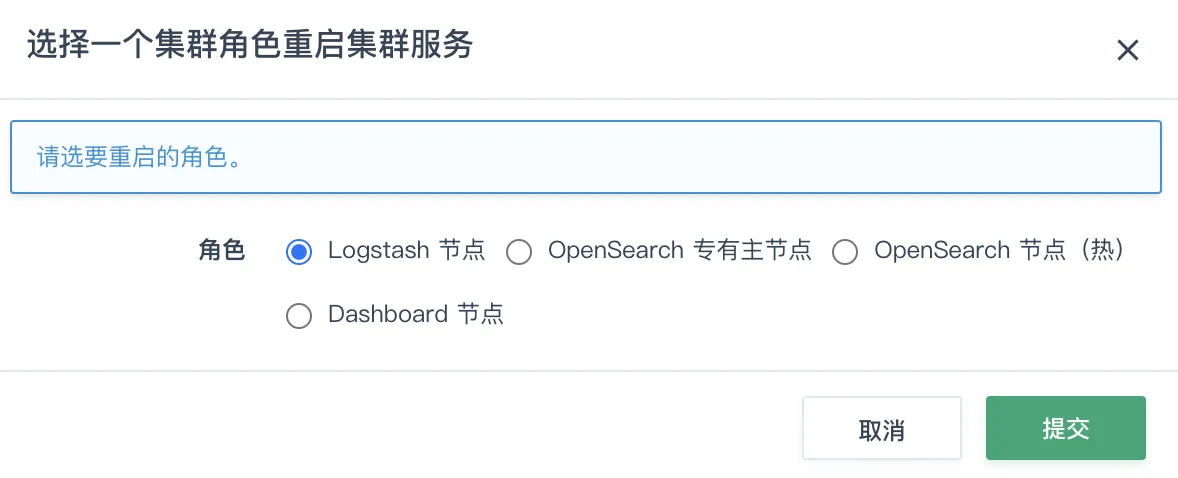Click the OpenSearch 节点（热）text label
1178x478 pixels.
(1001, 250)
